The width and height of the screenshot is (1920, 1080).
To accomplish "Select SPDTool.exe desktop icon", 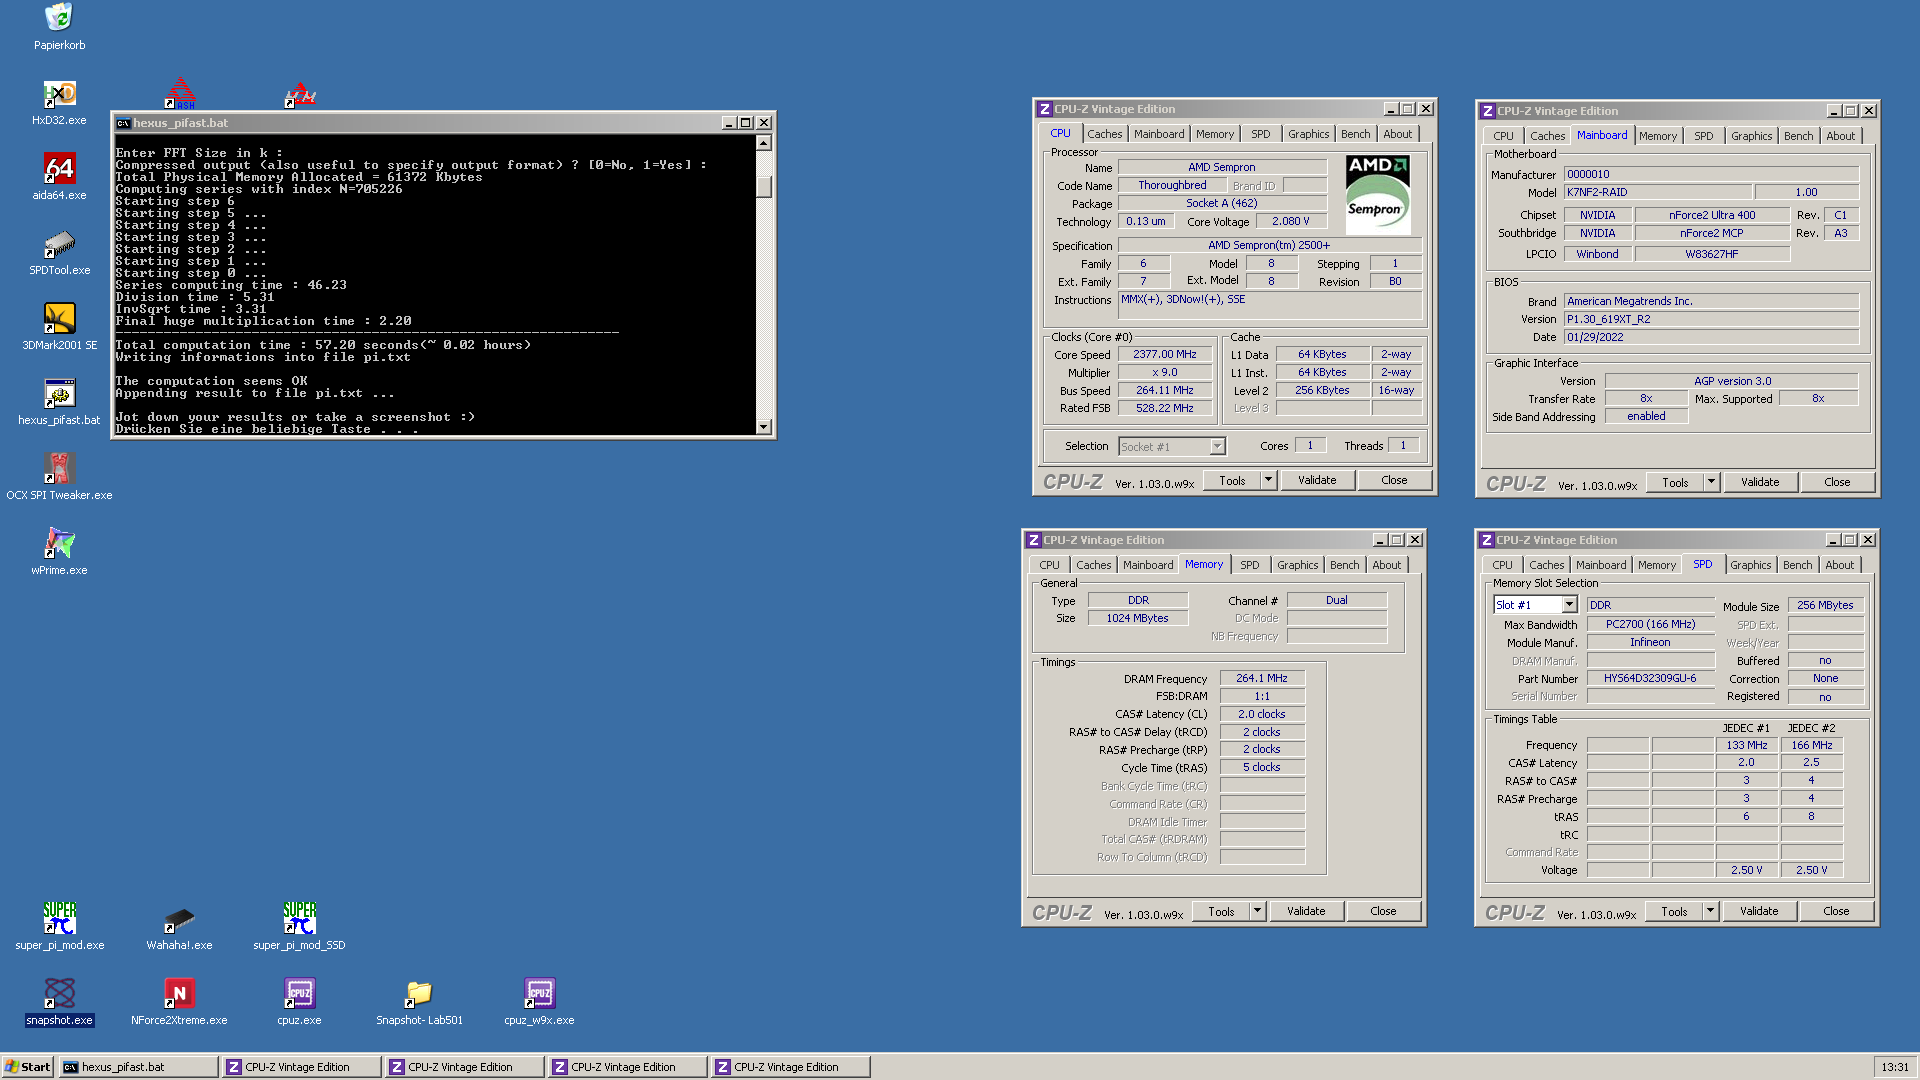I will point(59,244).
